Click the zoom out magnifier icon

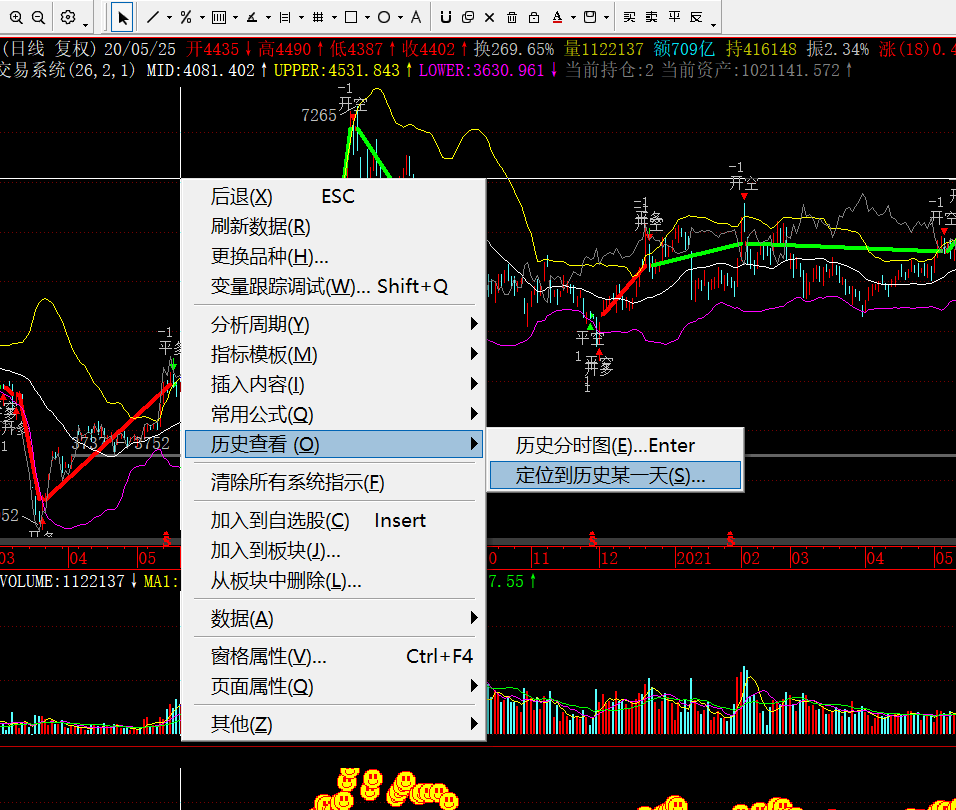click(38, 17)
